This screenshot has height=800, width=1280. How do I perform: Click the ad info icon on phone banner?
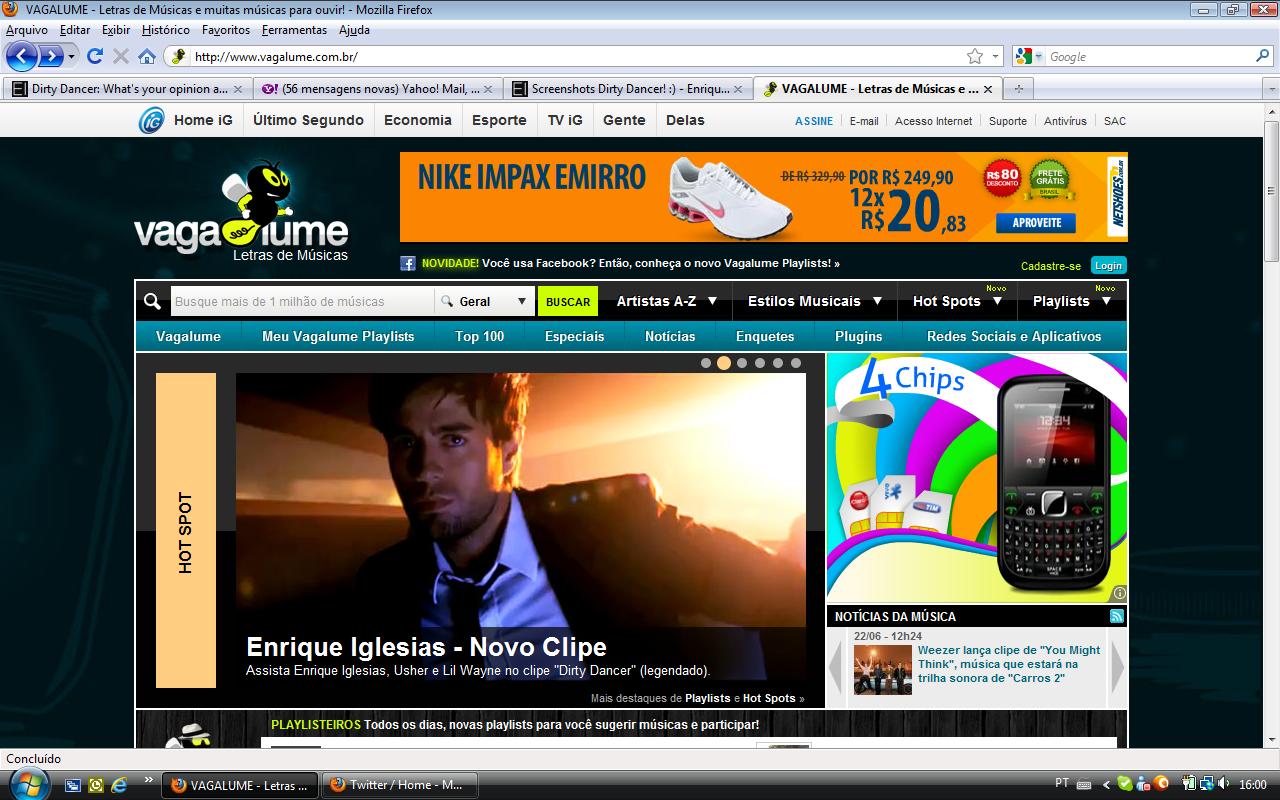click(1119, 592)
